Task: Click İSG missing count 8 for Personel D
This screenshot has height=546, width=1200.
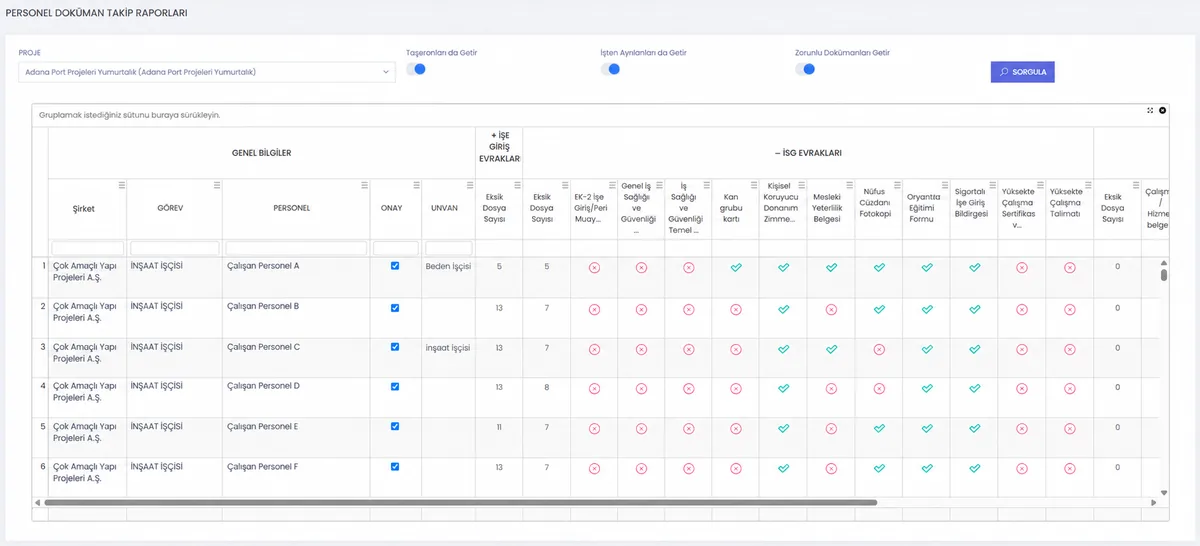Action: [547, 387]
